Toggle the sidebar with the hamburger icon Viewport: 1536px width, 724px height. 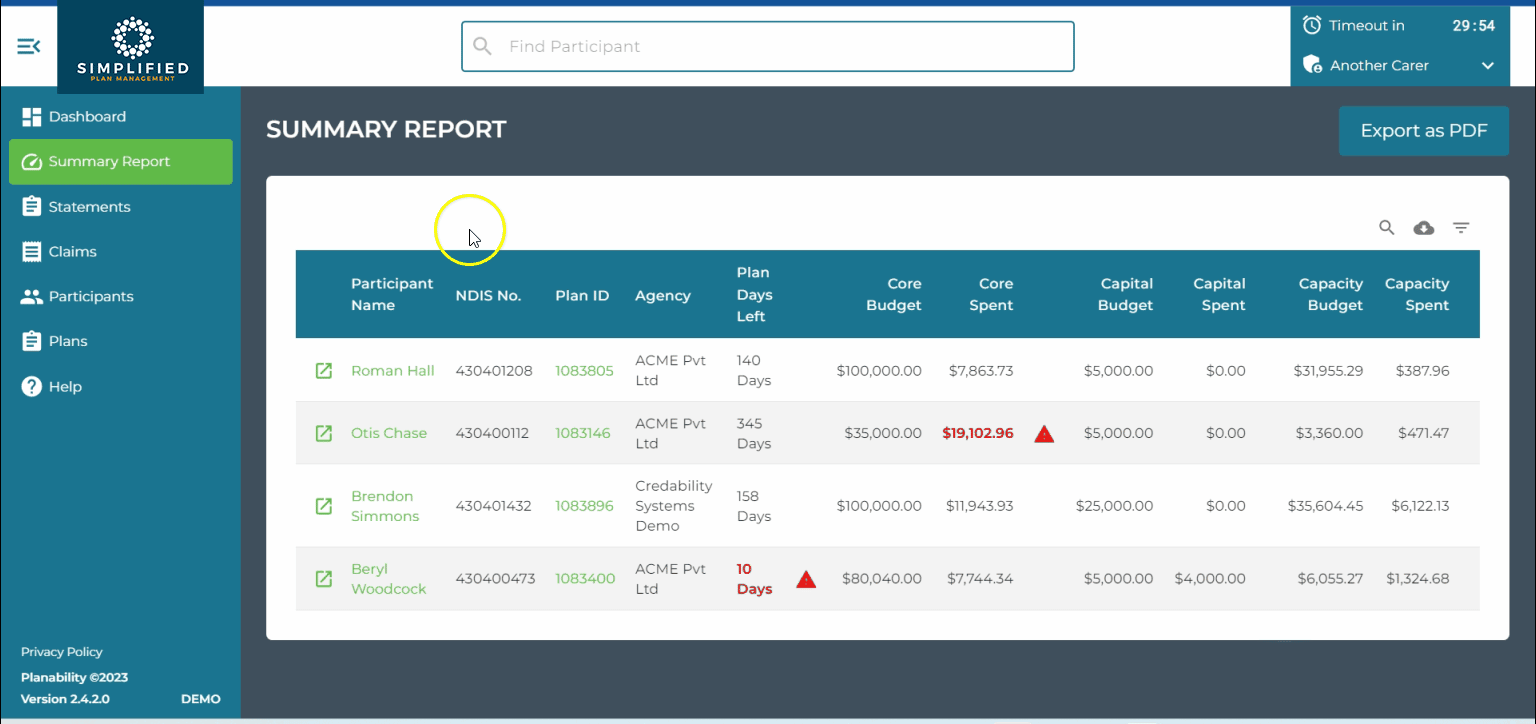(x=27, y=46)
